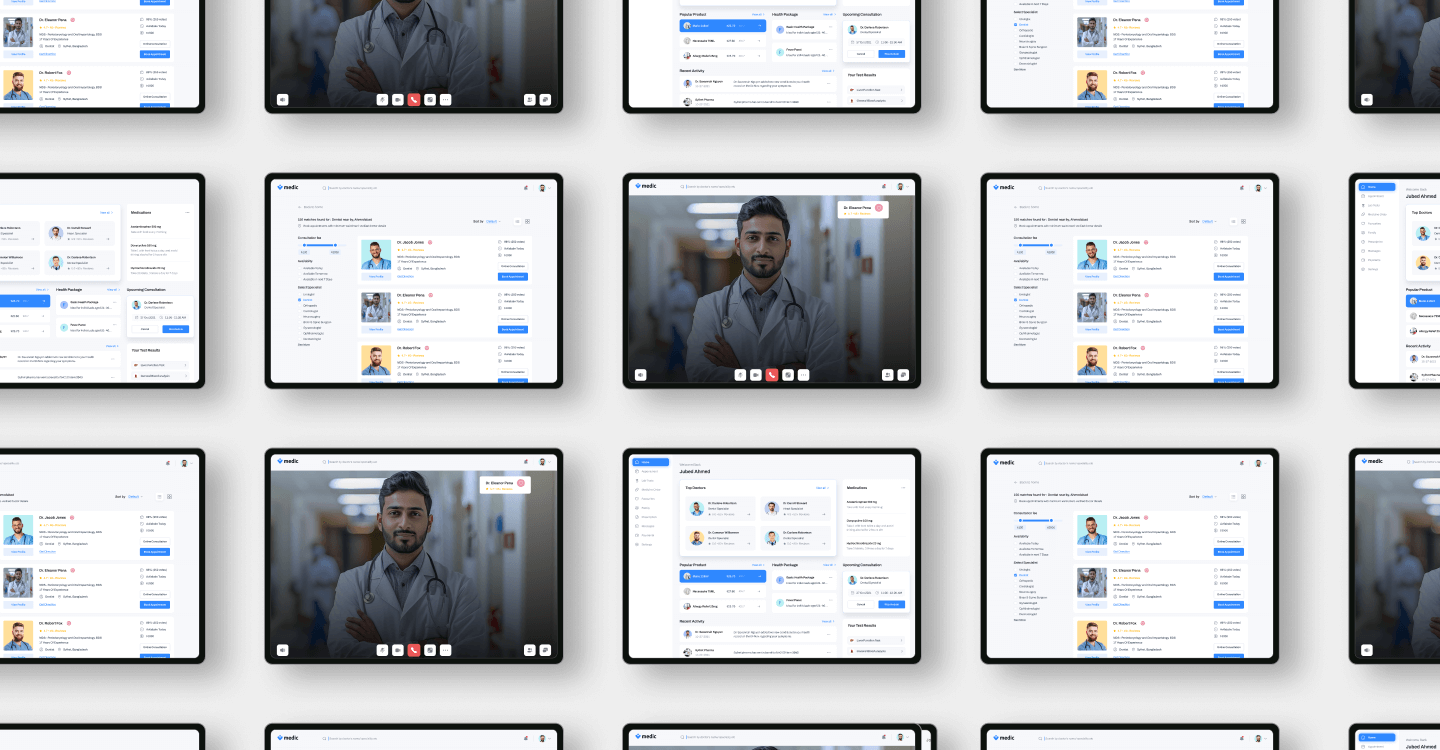This screenshot has width=1440, height=750.
Task: Toggle the camera icon in call controls
Action: 756,375
